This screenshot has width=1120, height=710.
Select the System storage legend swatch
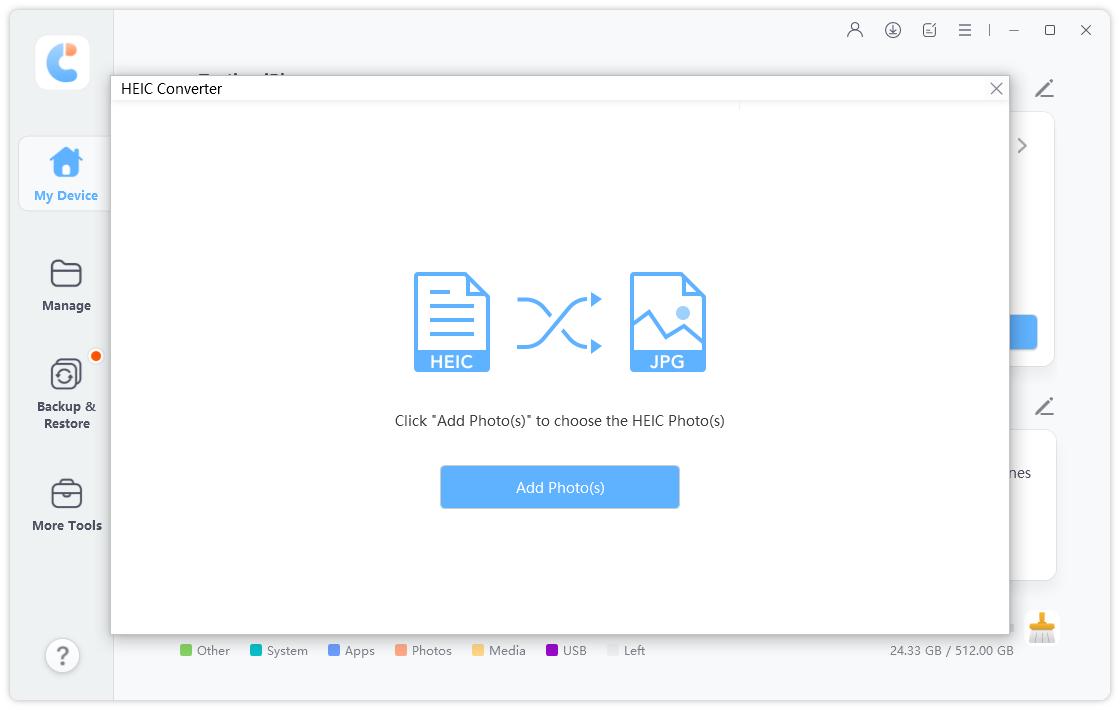[x=256, y=650]
